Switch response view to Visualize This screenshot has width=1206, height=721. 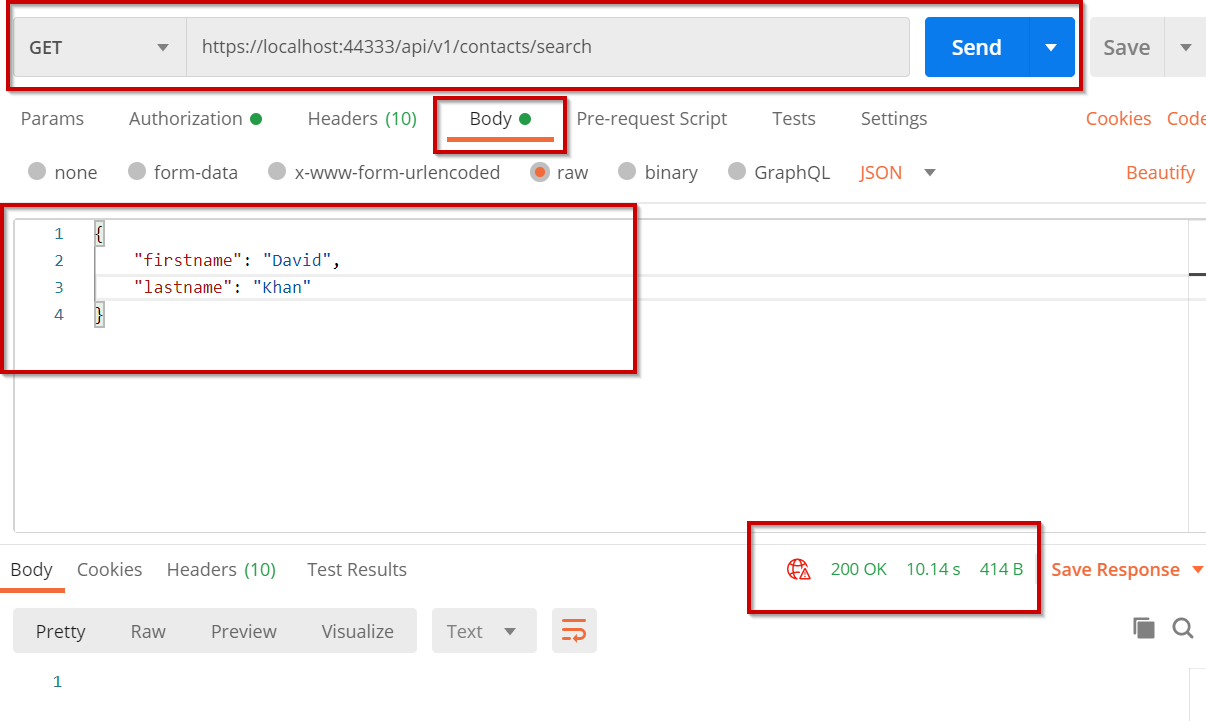(358, 631)
